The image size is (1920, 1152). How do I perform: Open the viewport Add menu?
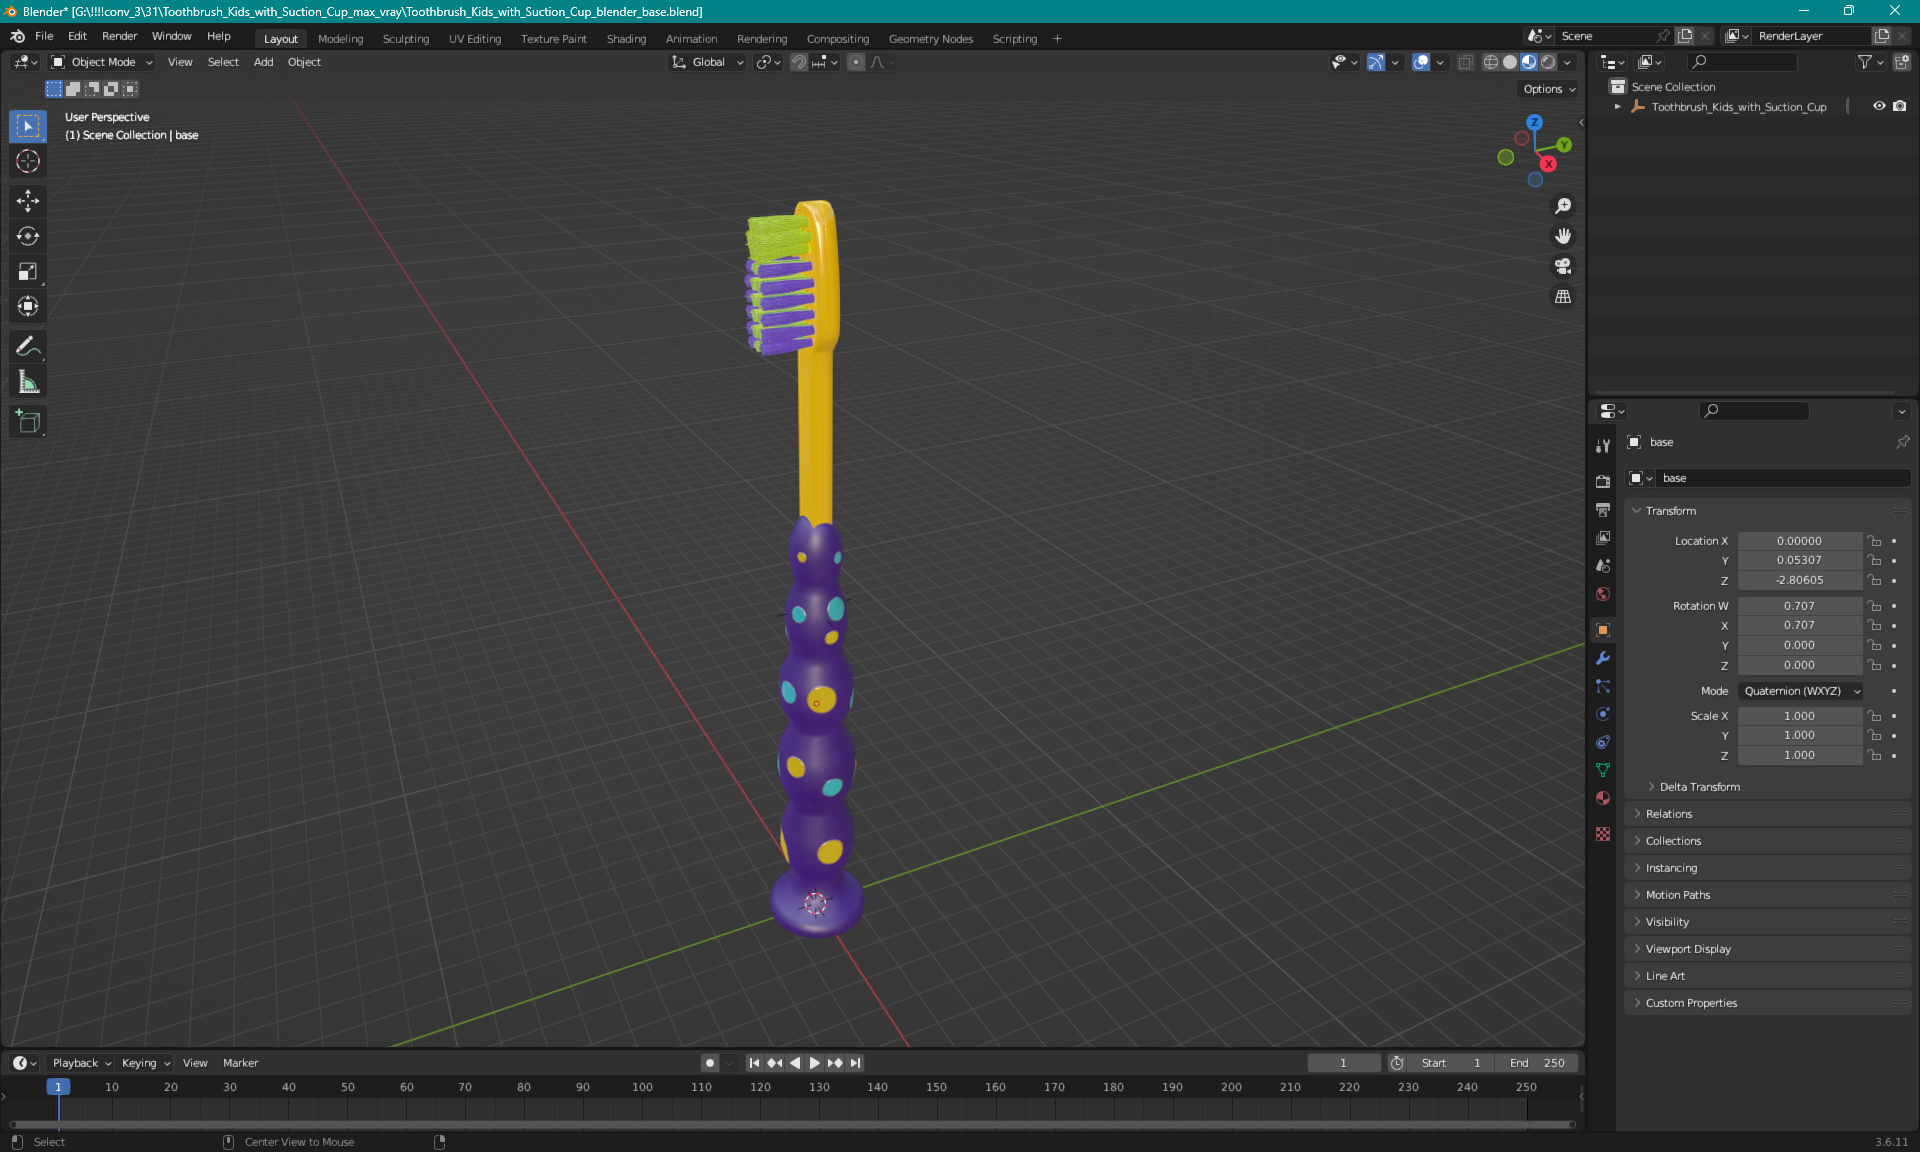pyautogui.click(x=263, y=62)
